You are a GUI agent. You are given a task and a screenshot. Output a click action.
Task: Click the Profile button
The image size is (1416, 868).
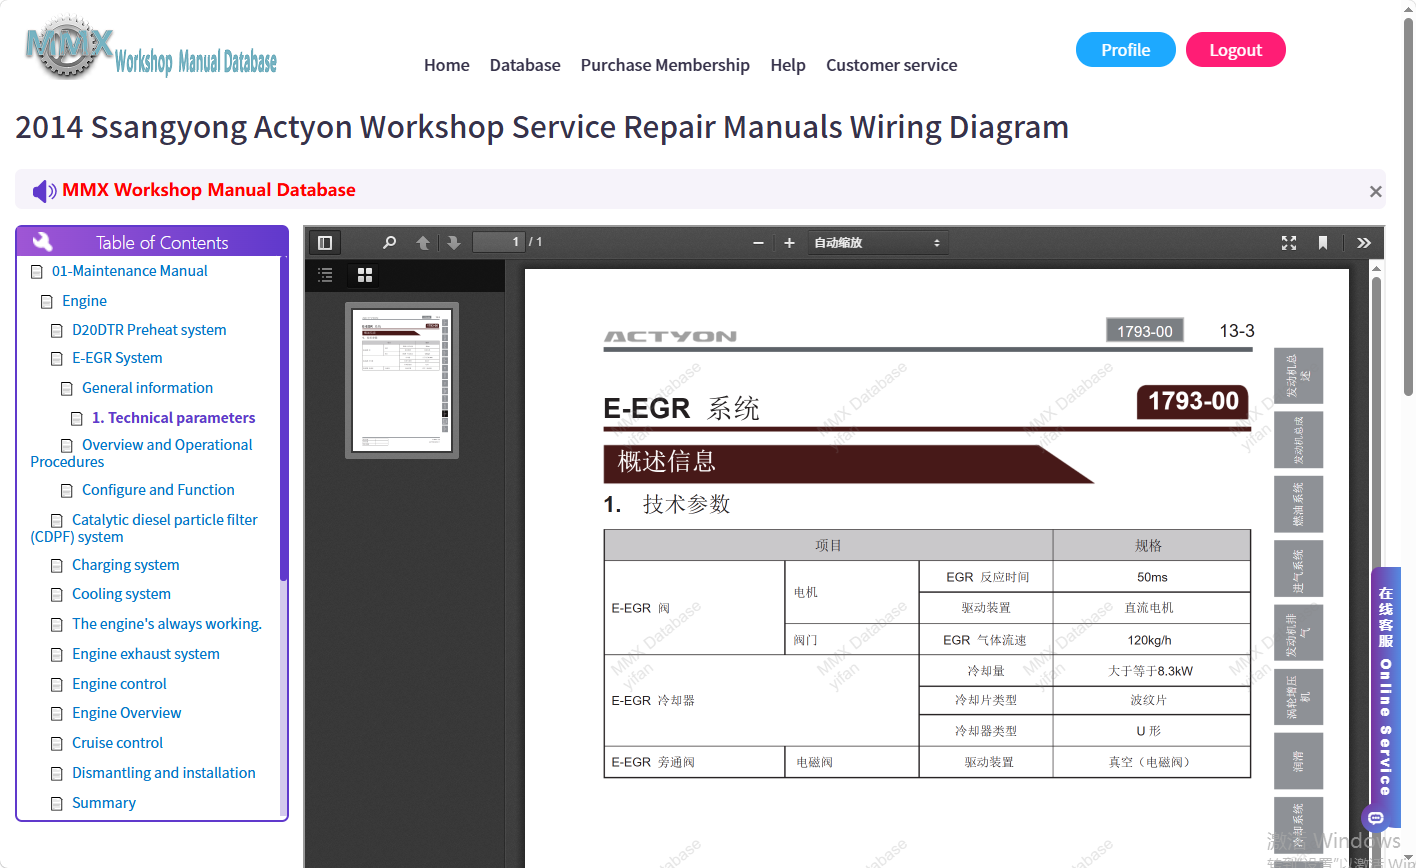point(1126,50)
